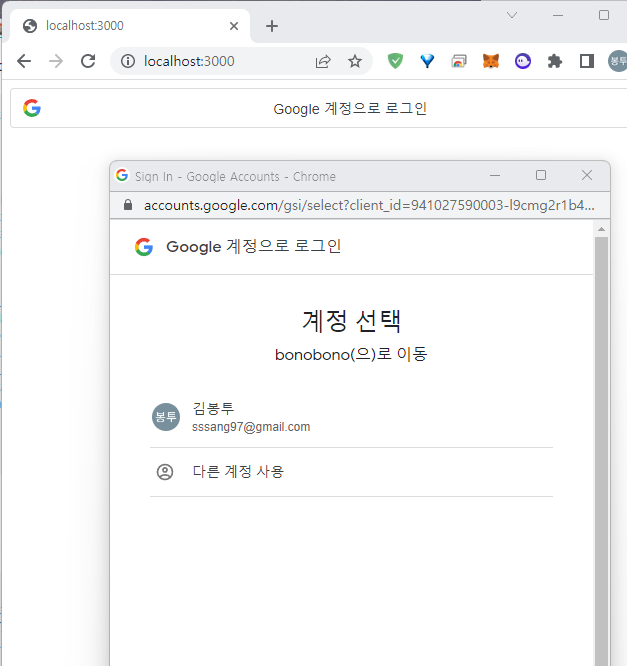Screen dimensions: 627x666
Task: Bookmark this page with the star icon
Action: tap(354, 61)
